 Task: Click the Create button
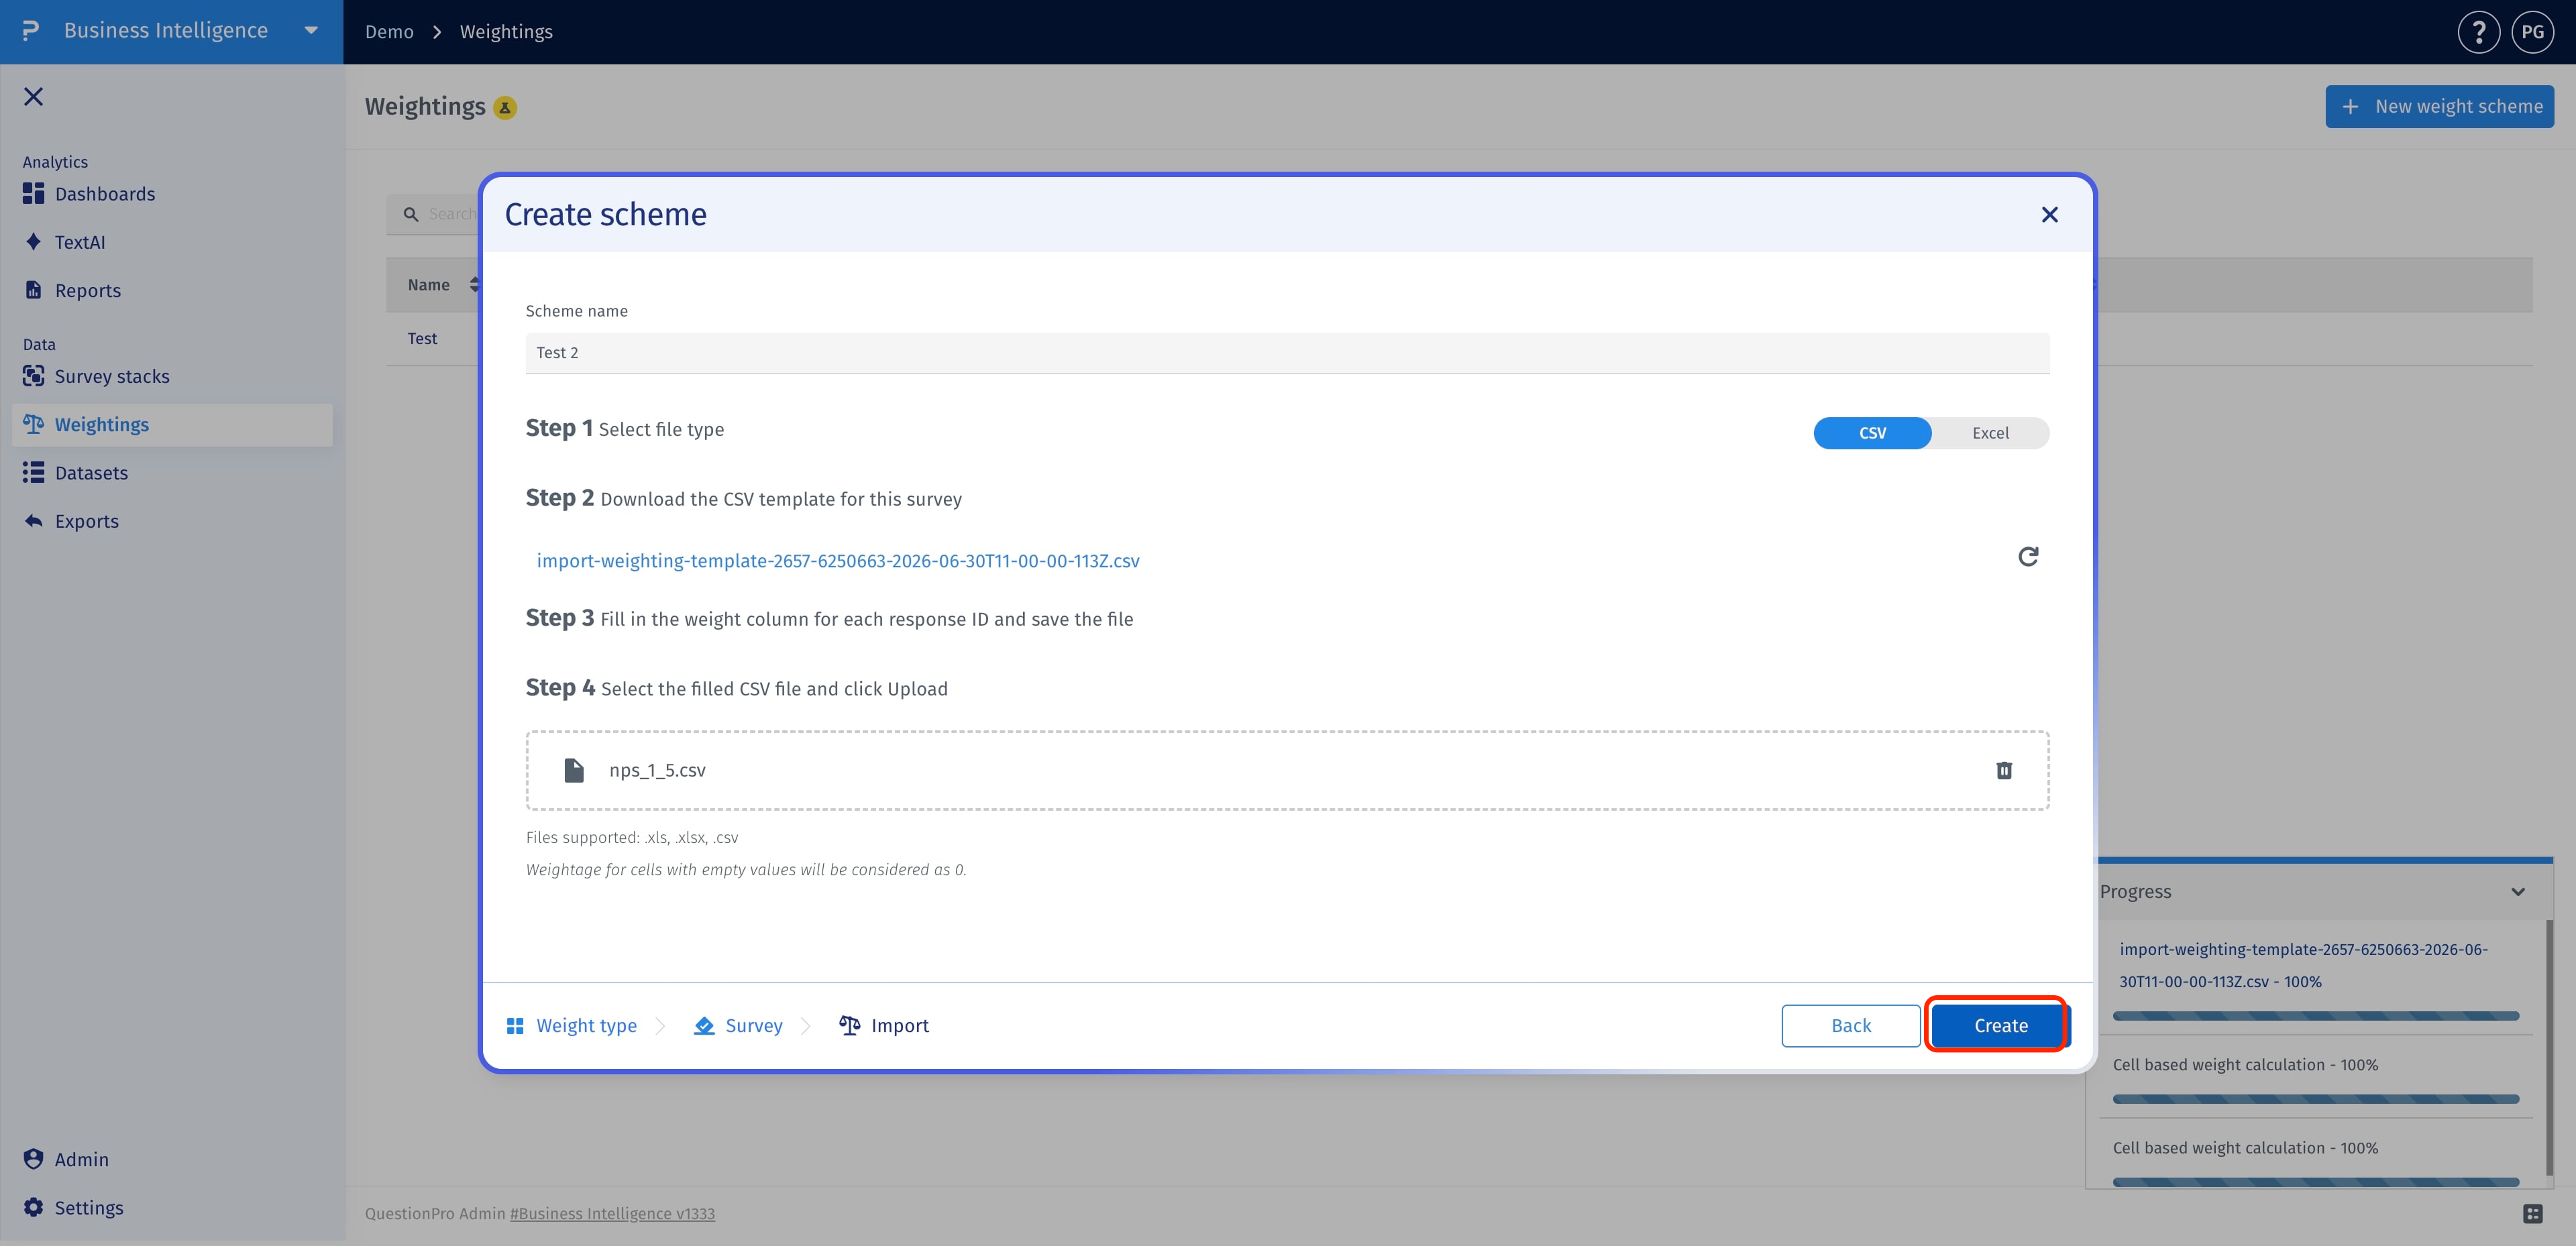point(2000,1025)
